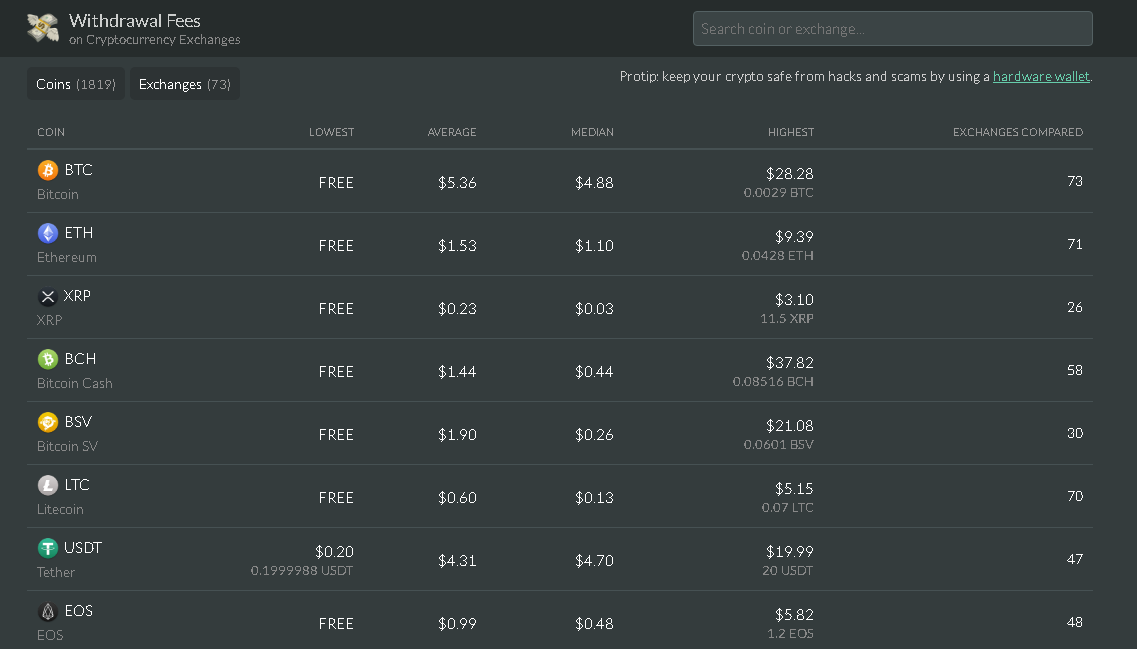
Task: Click the EOS coin icon
Action: 48,611
